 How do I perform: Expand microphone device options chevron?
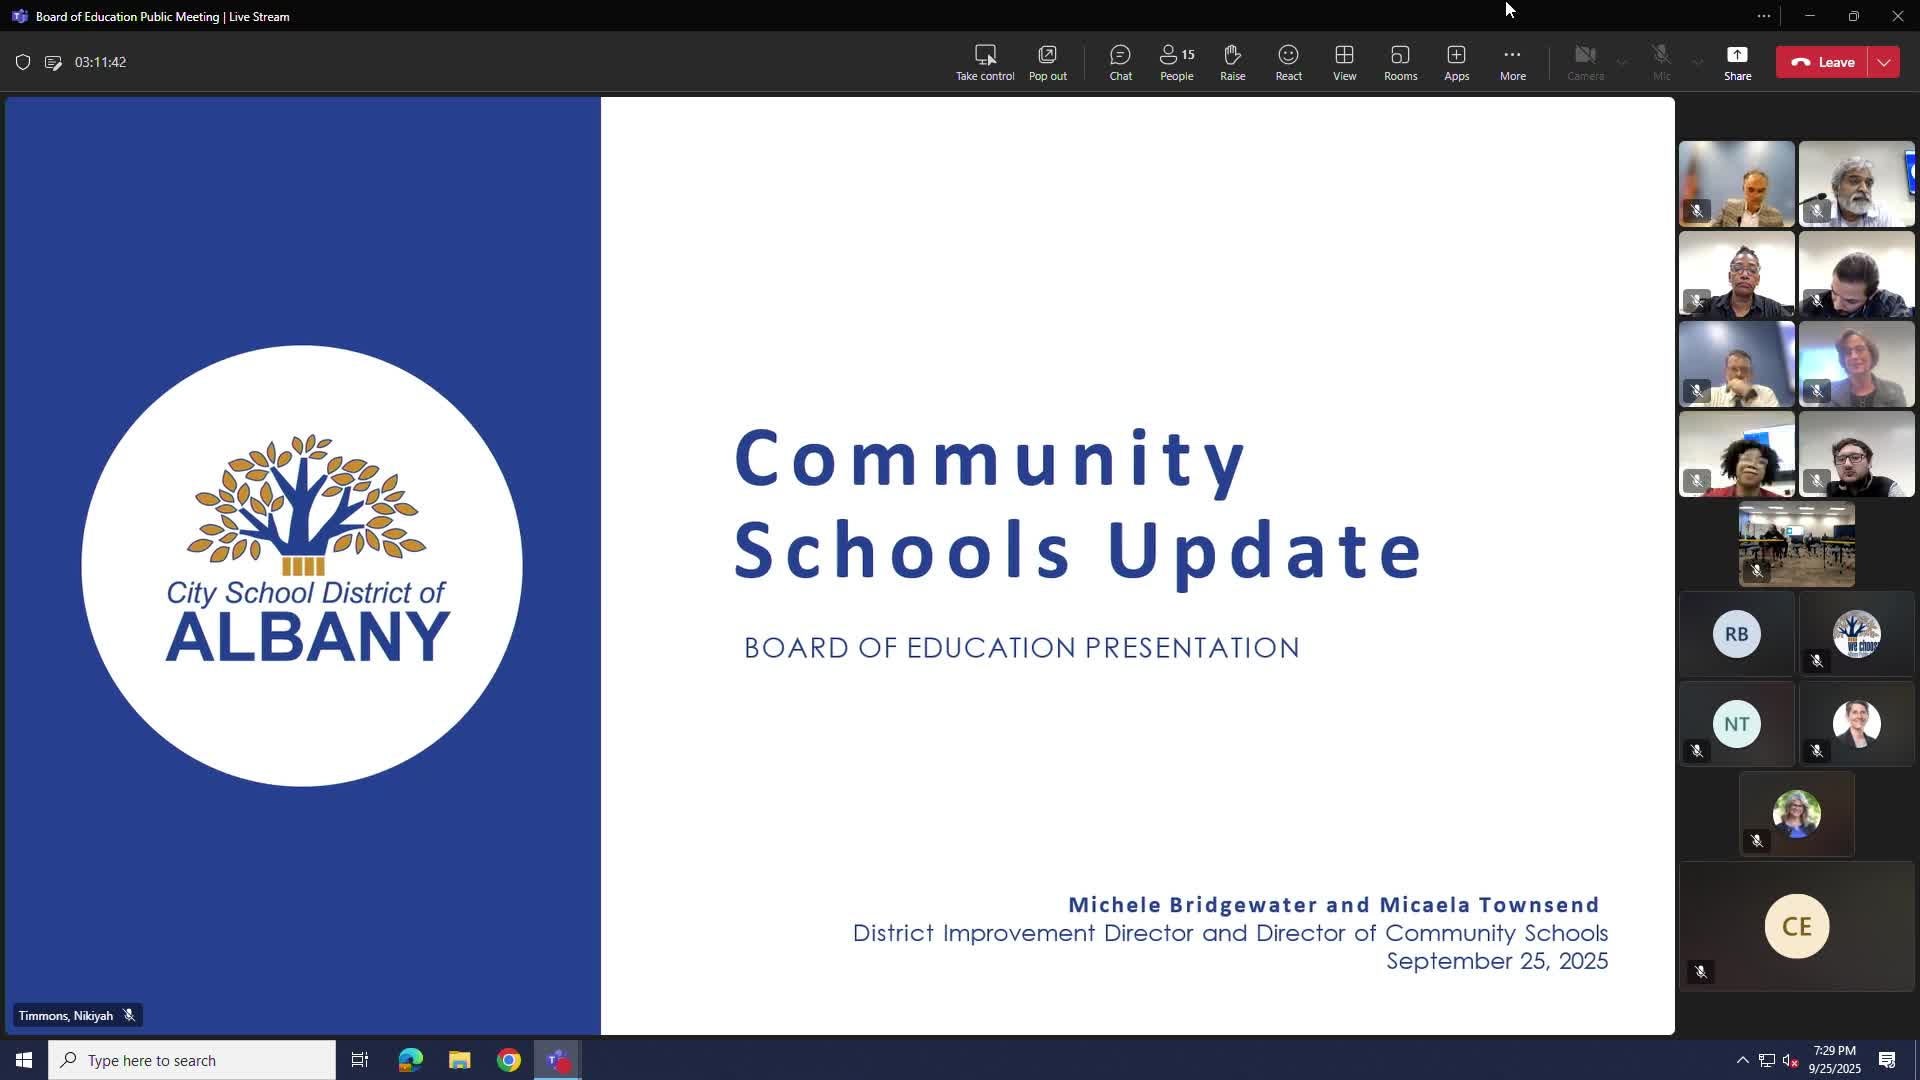tap(1697, 62)
